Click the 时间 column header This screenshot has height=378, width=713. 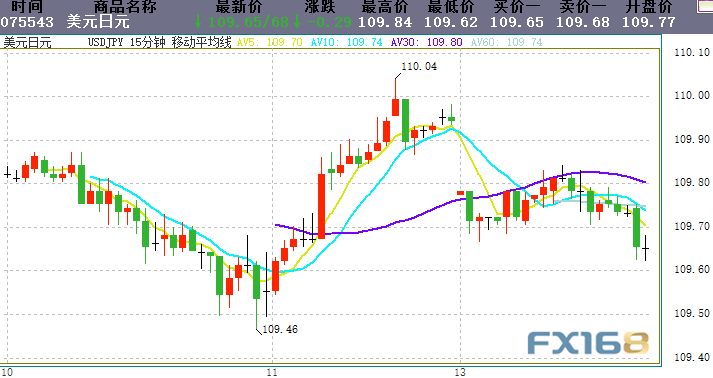point(27,7)
